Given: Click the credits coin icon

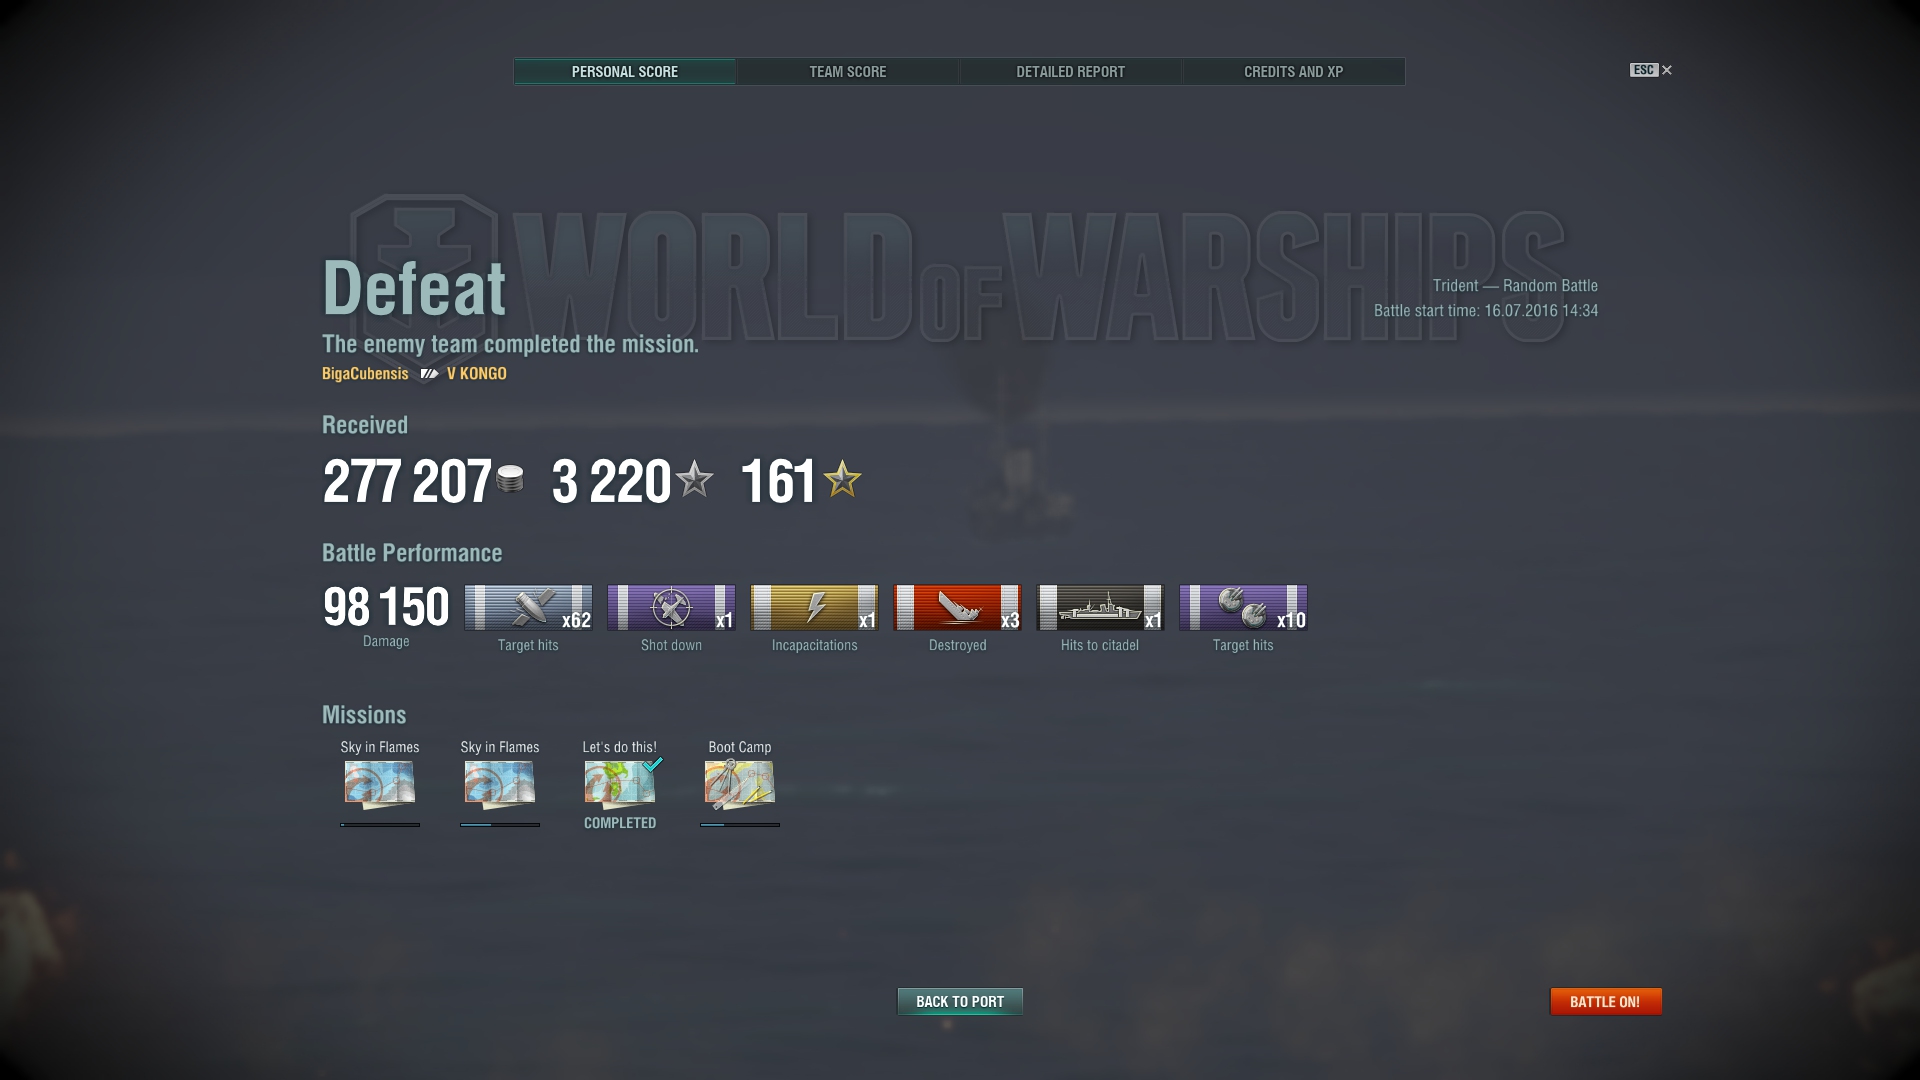Looking at the screenshot, I should pos(510,479).
